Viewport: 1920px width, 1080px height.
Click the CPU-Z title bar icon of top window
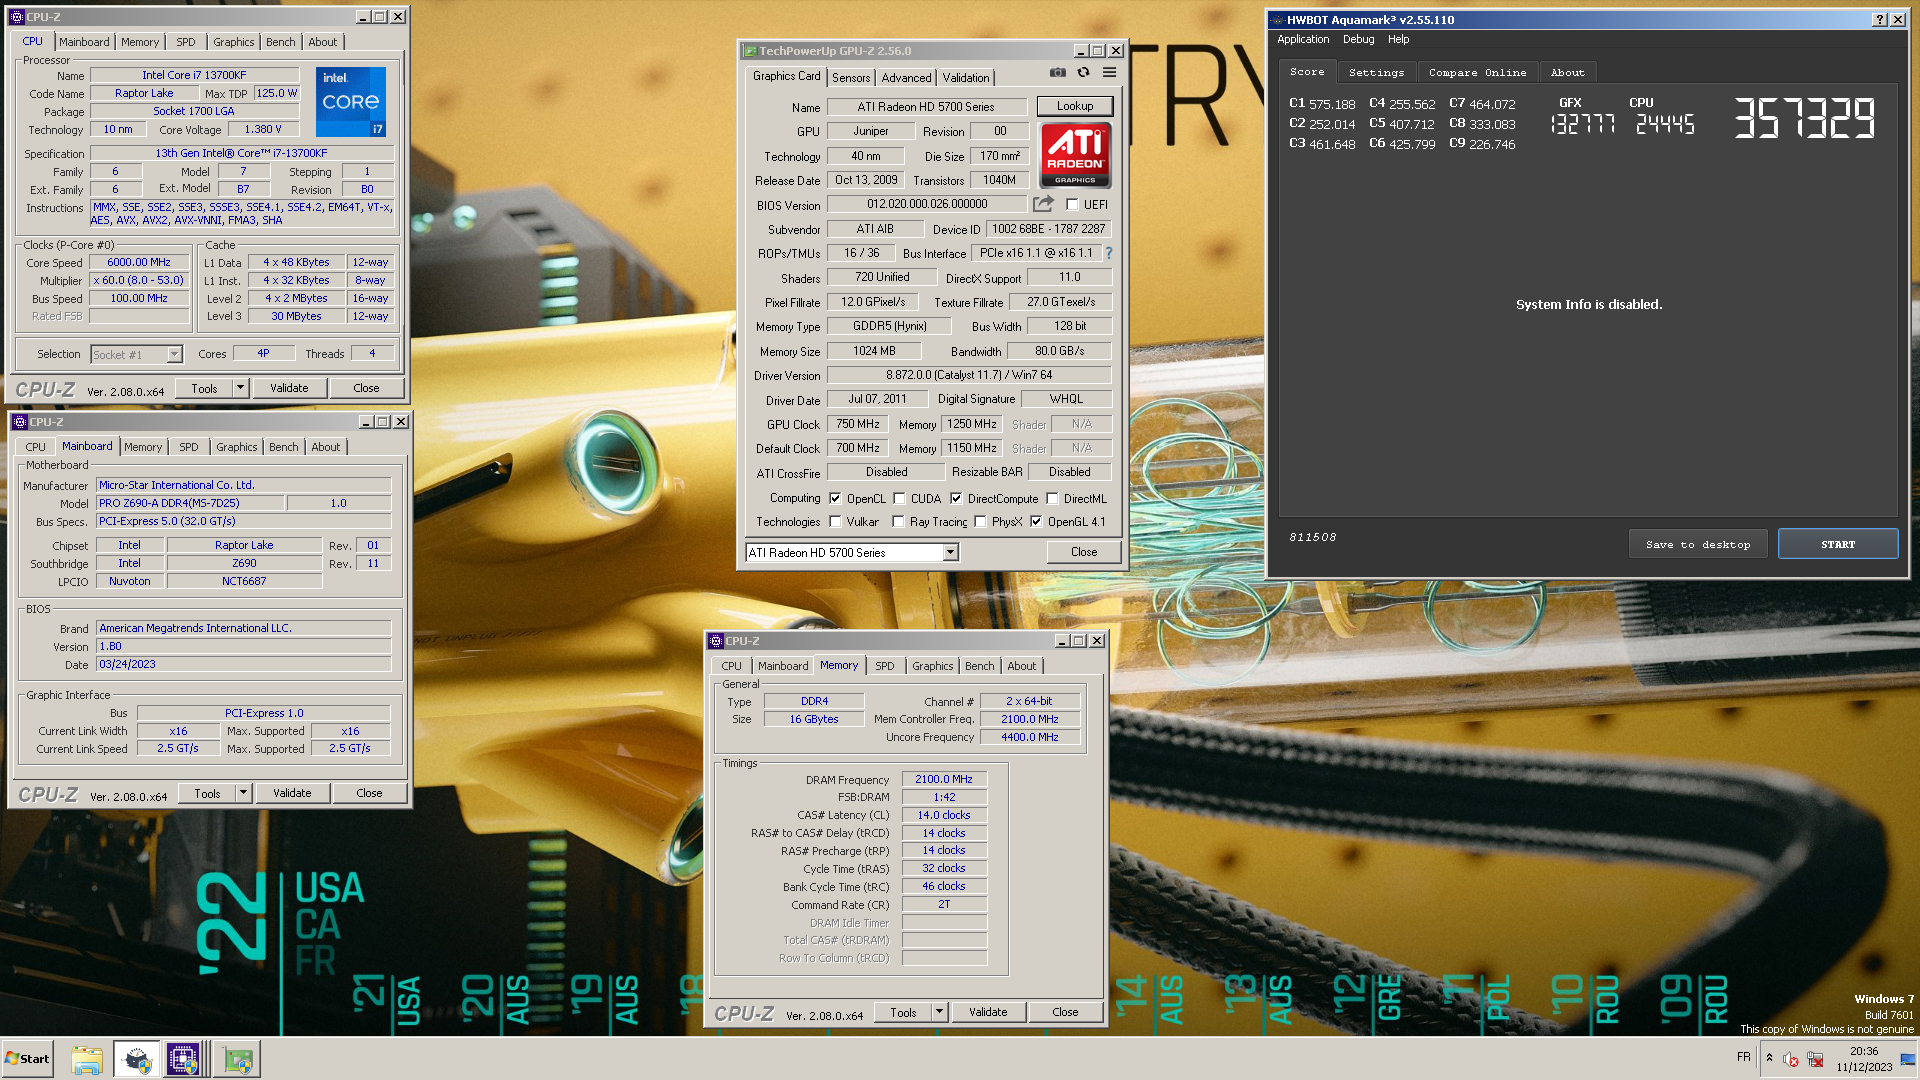pos(17,17)
